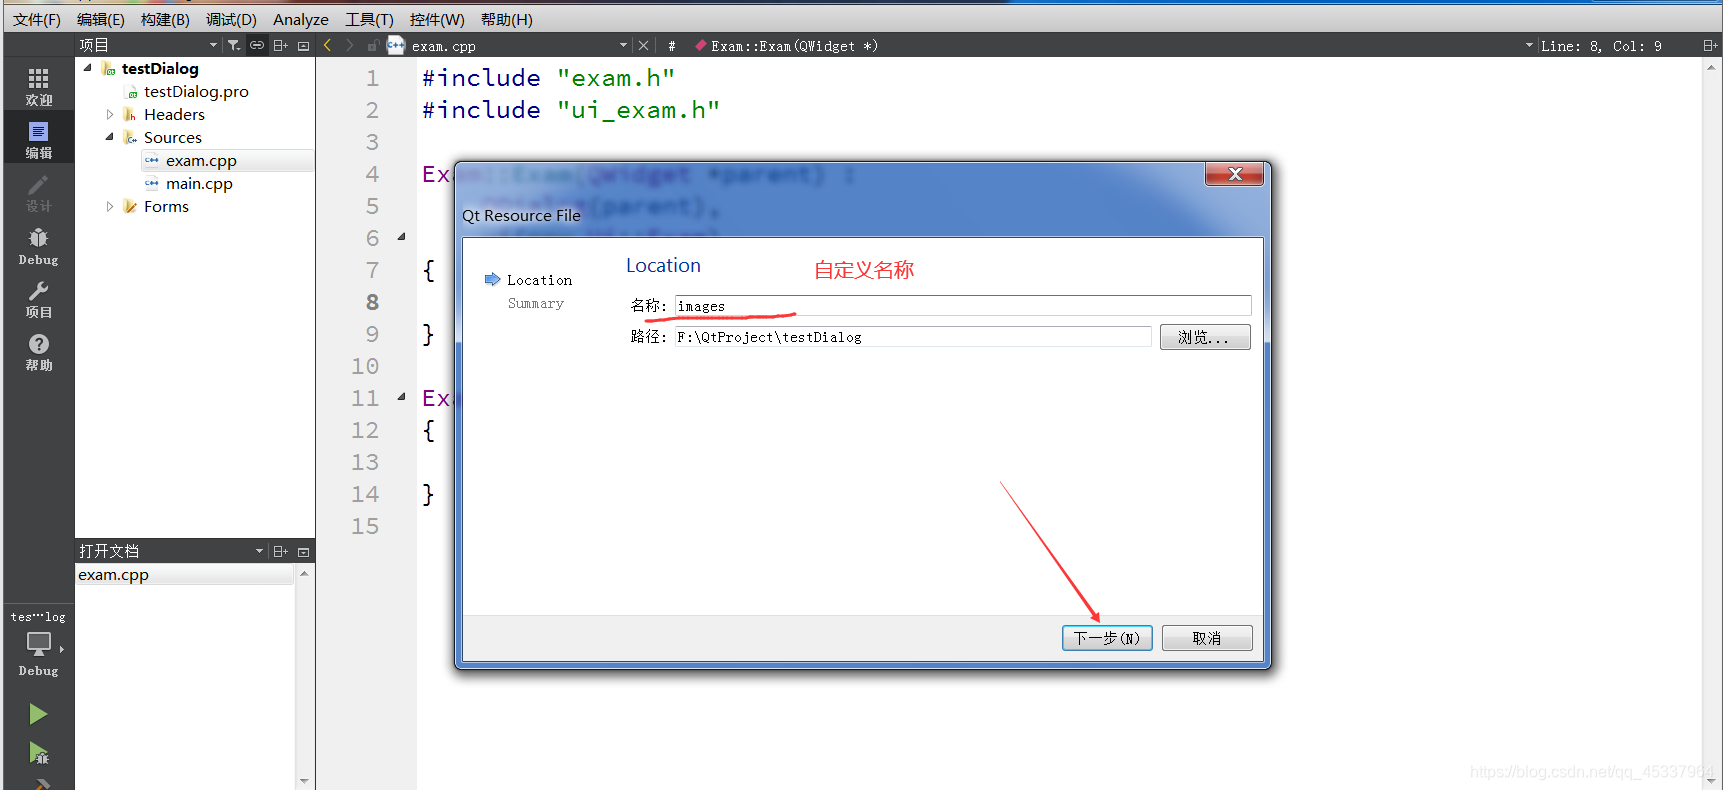Open the Widgets (控件) menu
This screenshot has height=790, width=1723.
point(437,19)
